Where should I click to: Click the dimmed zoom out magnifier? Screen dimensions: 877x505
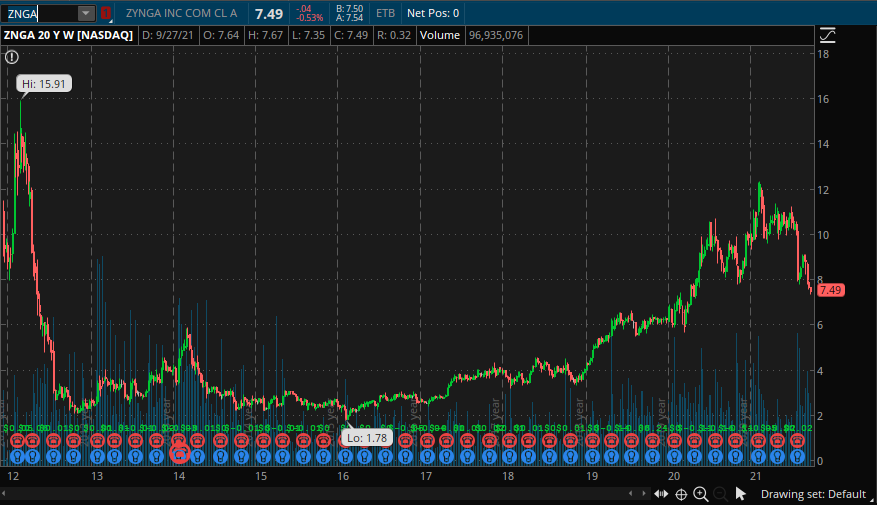[x=720, y=494]
